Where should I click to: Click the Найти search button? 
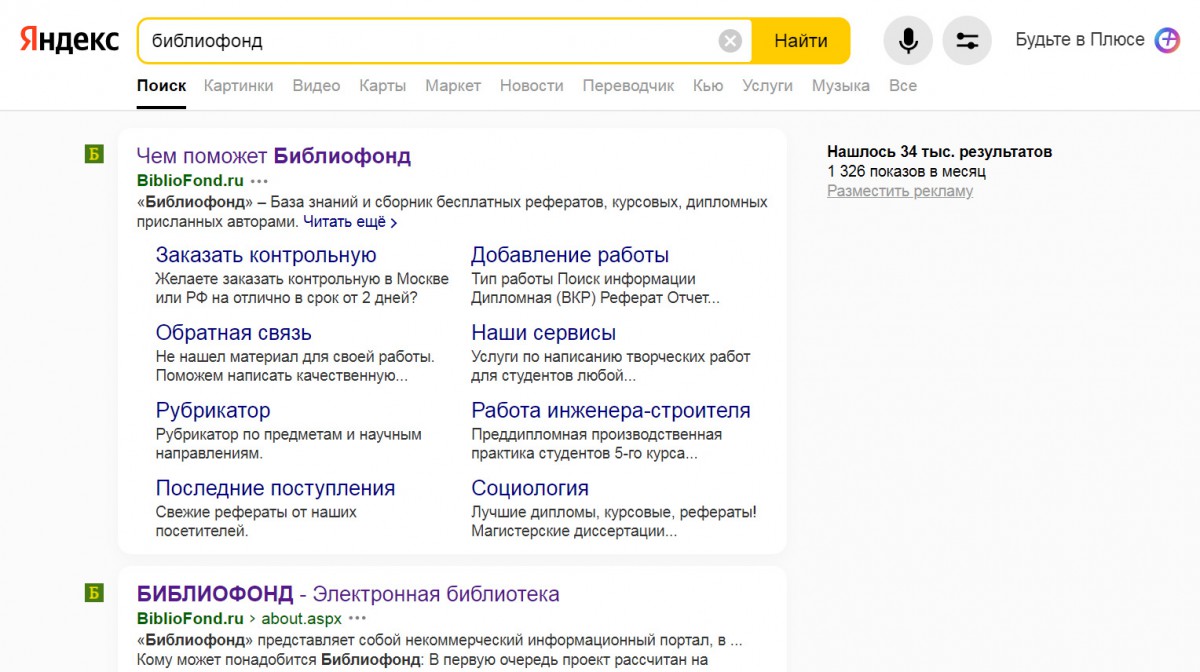click(801, 41)
